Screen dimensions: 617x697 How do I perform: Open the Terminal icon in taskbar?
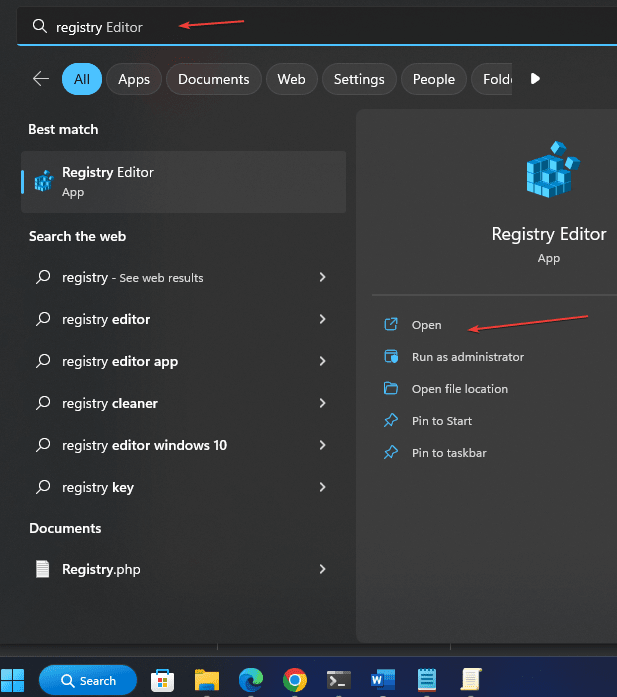[x=339, y=681]
